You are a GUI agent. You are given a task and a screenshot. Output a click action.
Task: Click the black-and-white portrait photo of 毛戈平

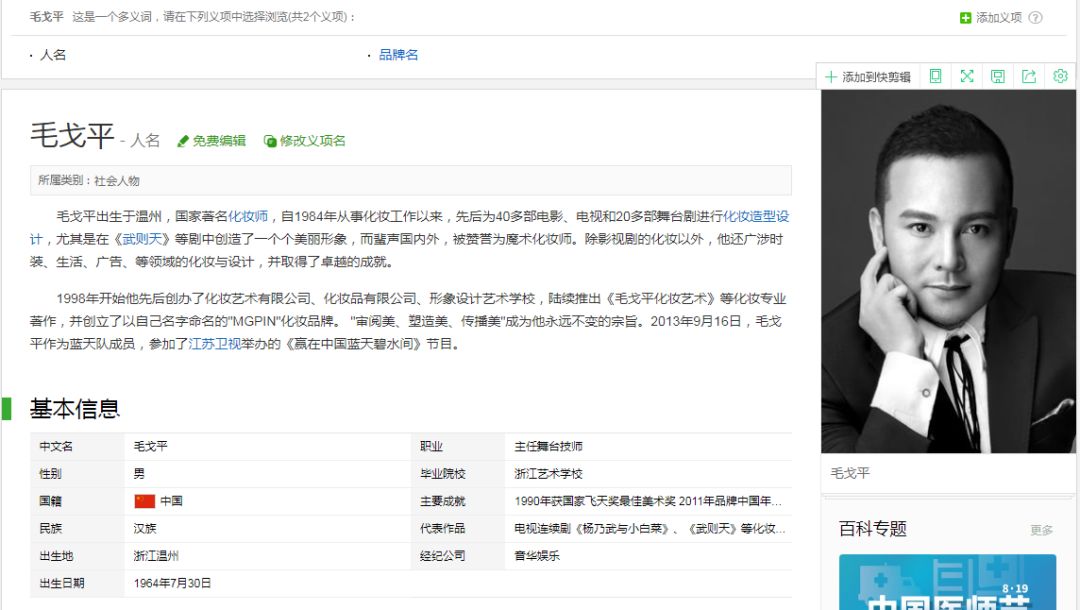point(949,272)
